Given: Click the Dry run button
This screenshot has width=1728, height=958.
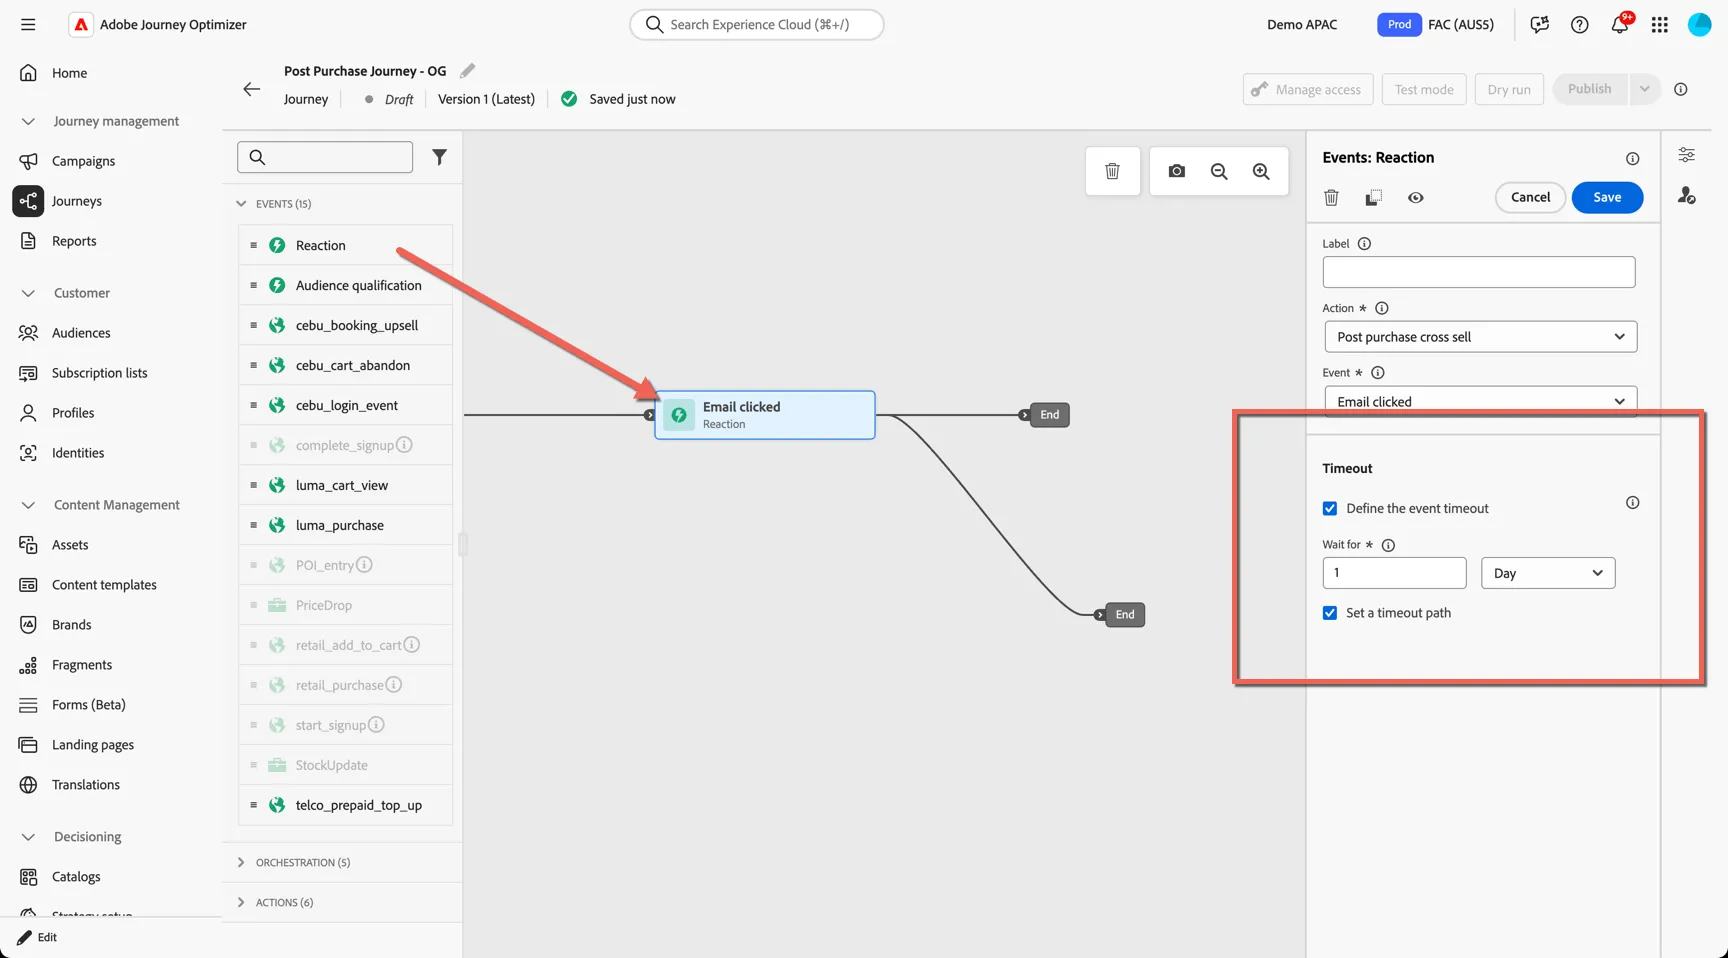Looking at the screenshot, I should [x=1509, y=89].
